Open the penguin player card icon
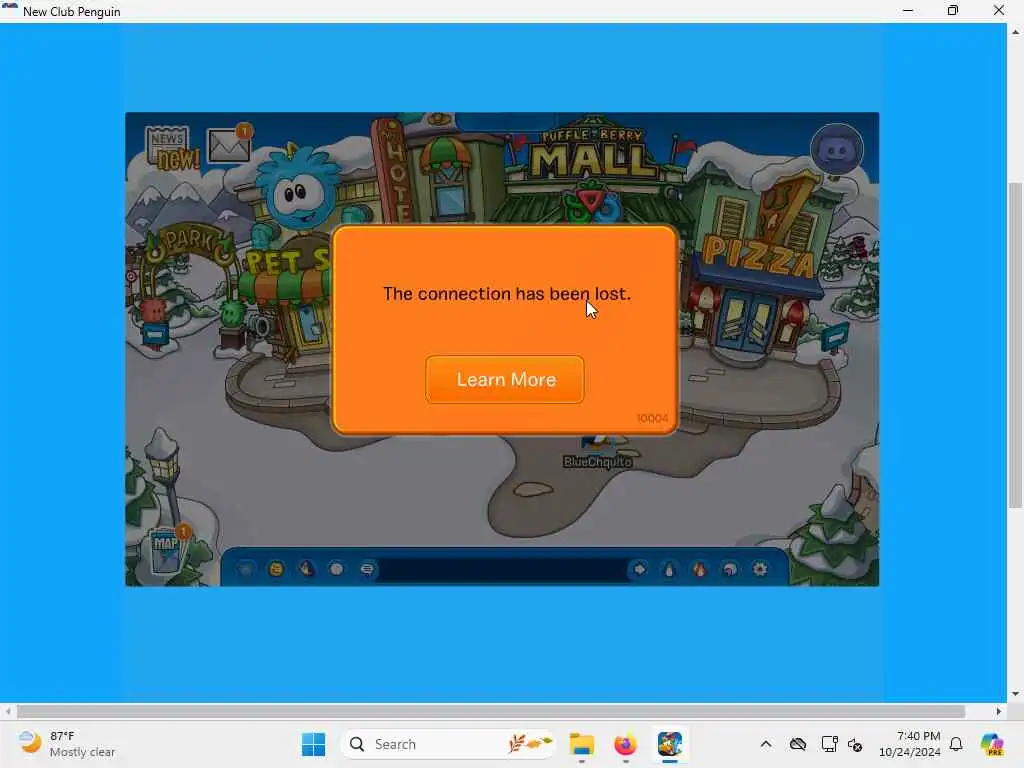Viewport: 1024px width, 768px height. [669, 569]
